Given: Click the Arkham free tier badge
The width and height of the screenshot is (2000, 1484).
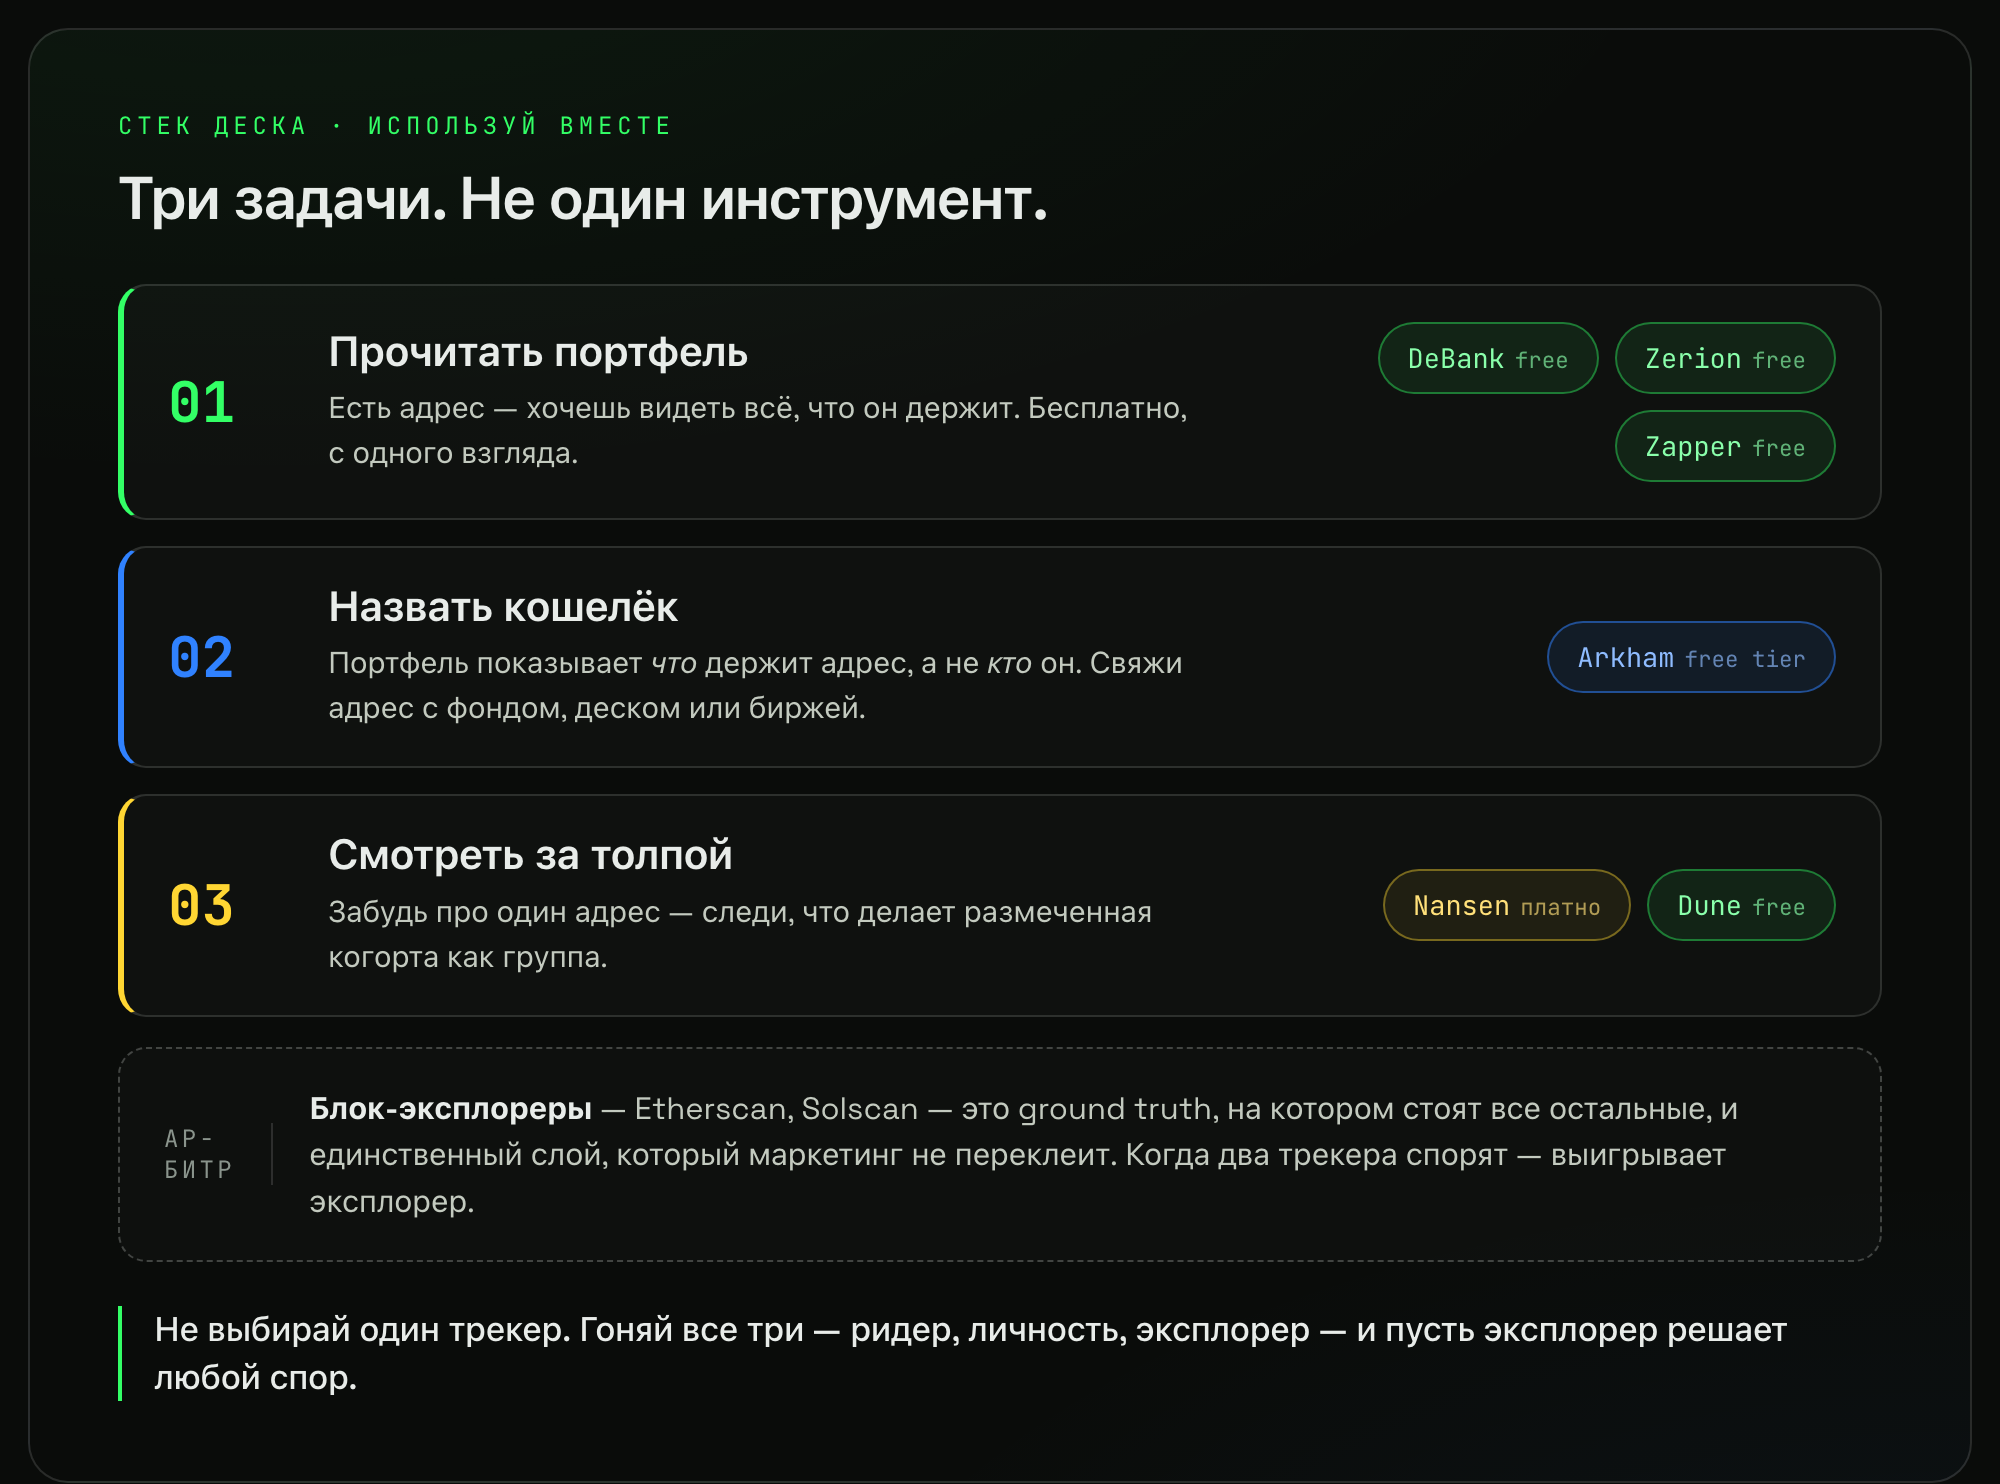Looking at the screenshot, I should coord(1691,657).
